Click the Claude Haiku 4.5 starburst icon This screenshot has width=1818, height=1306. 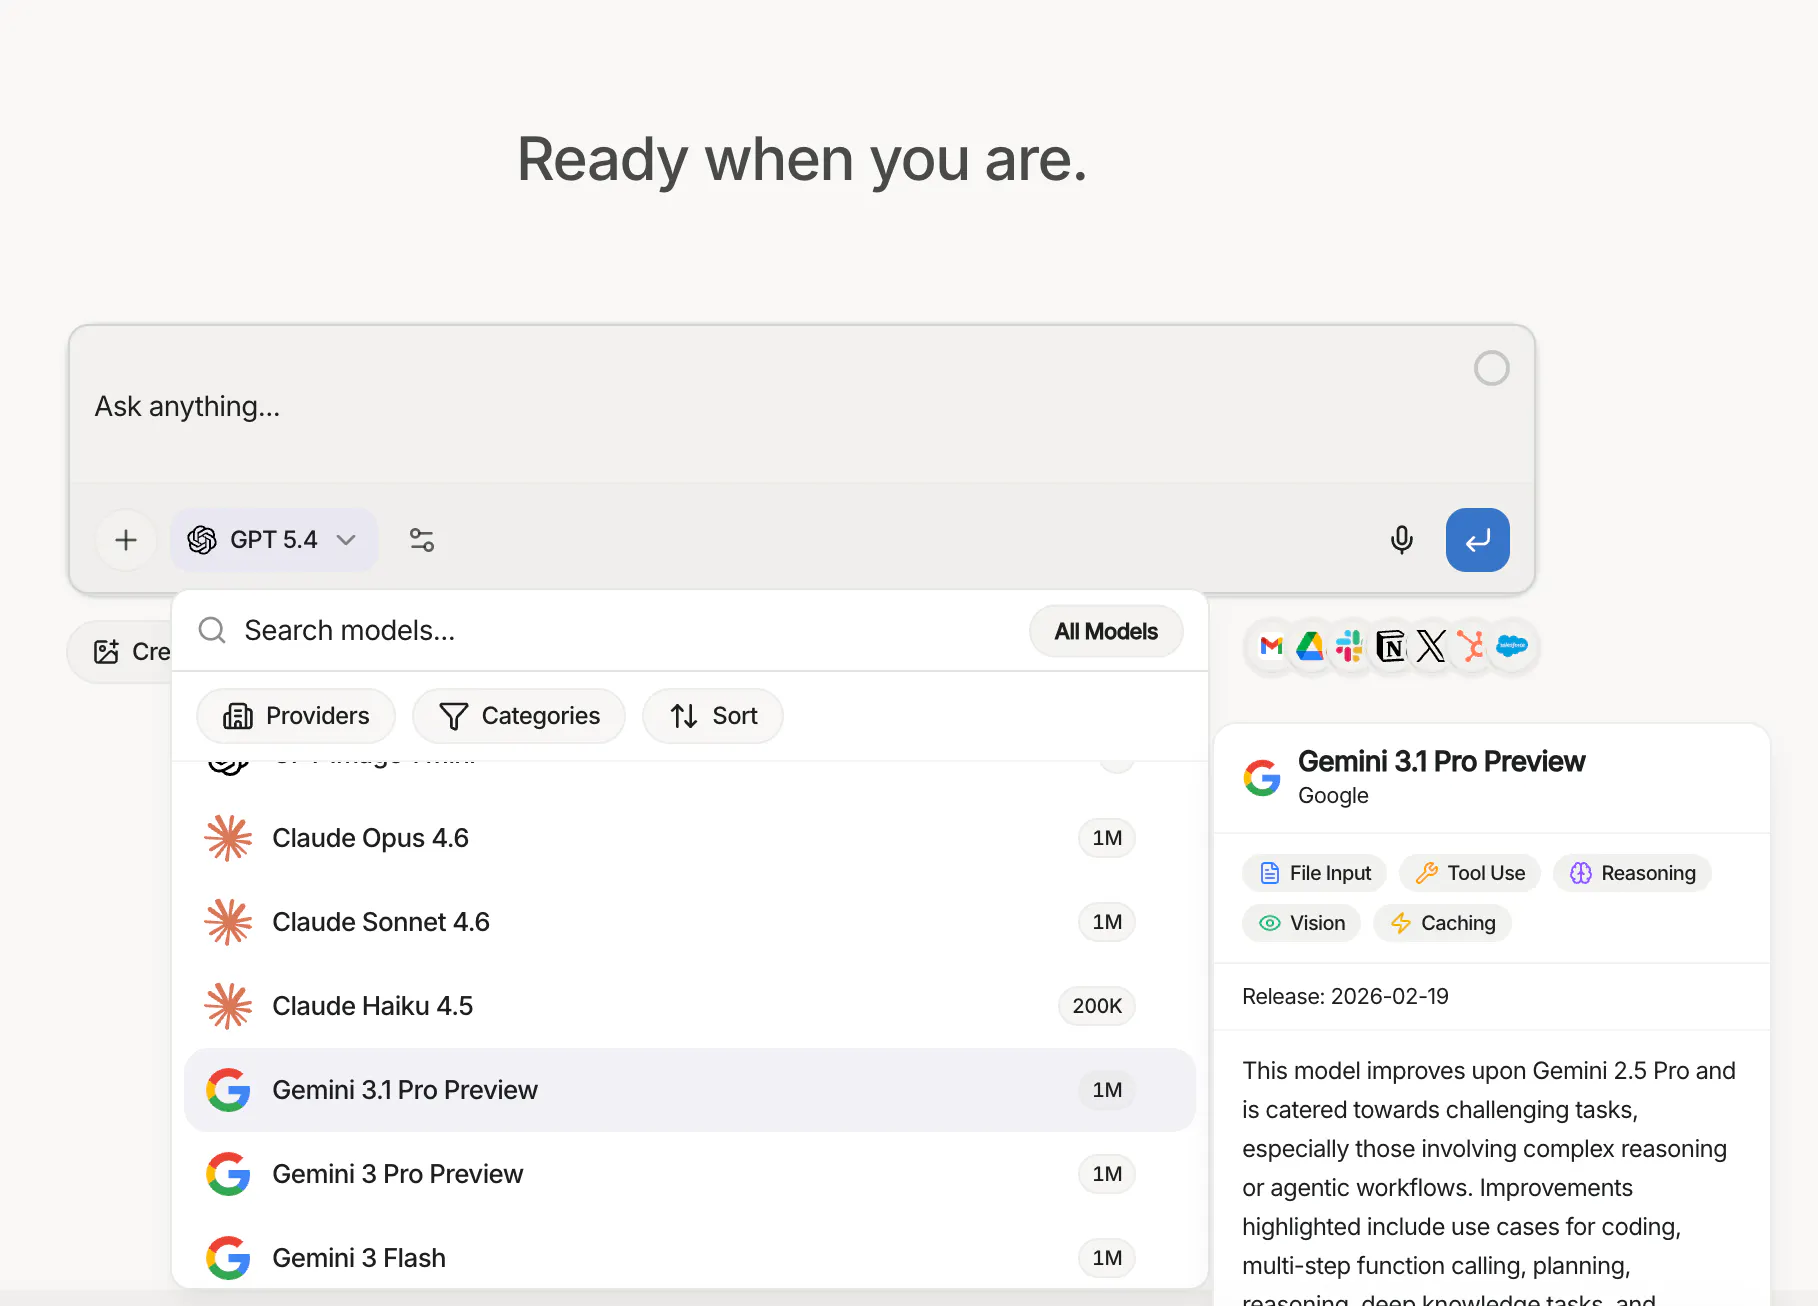(x=228, y=1006)
